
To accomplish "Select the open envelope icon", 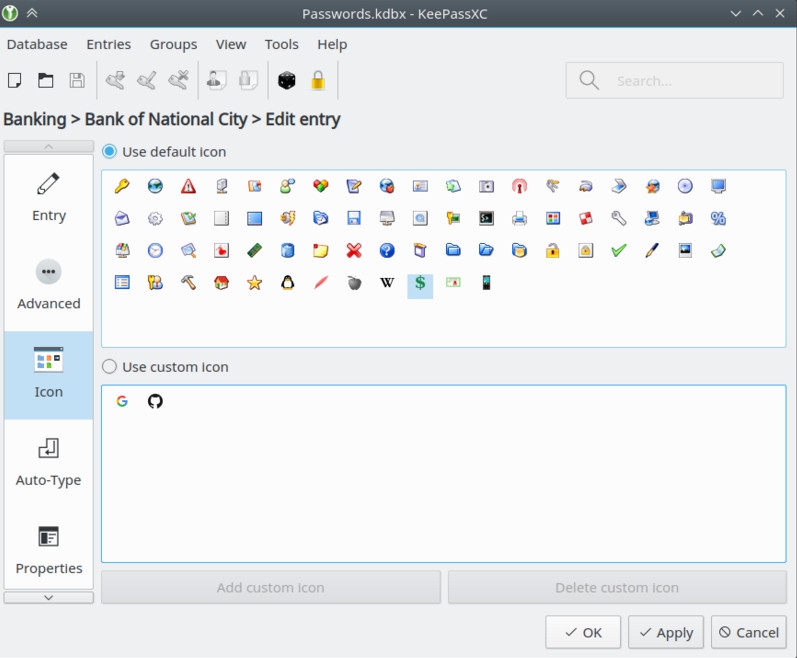I will (122, 218).
